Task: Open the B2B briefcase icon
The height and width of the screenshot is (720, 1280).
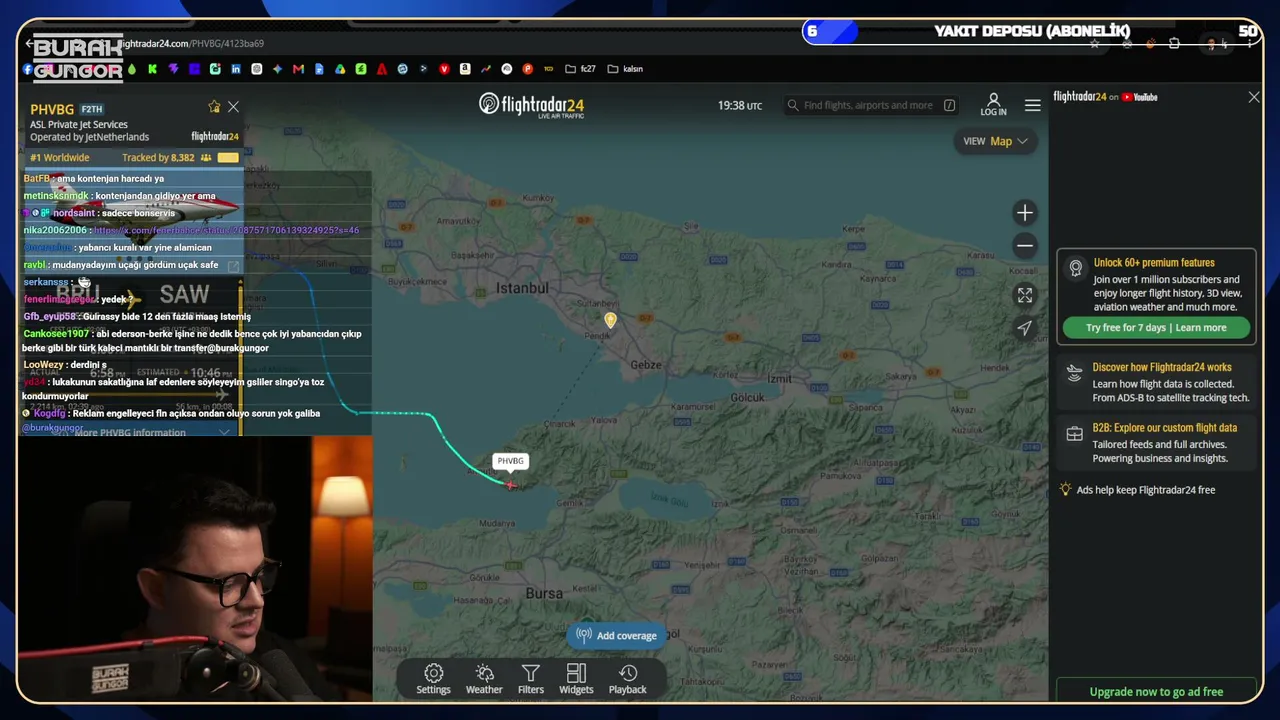Action: pyautogui.click(x=1074, y=434)
